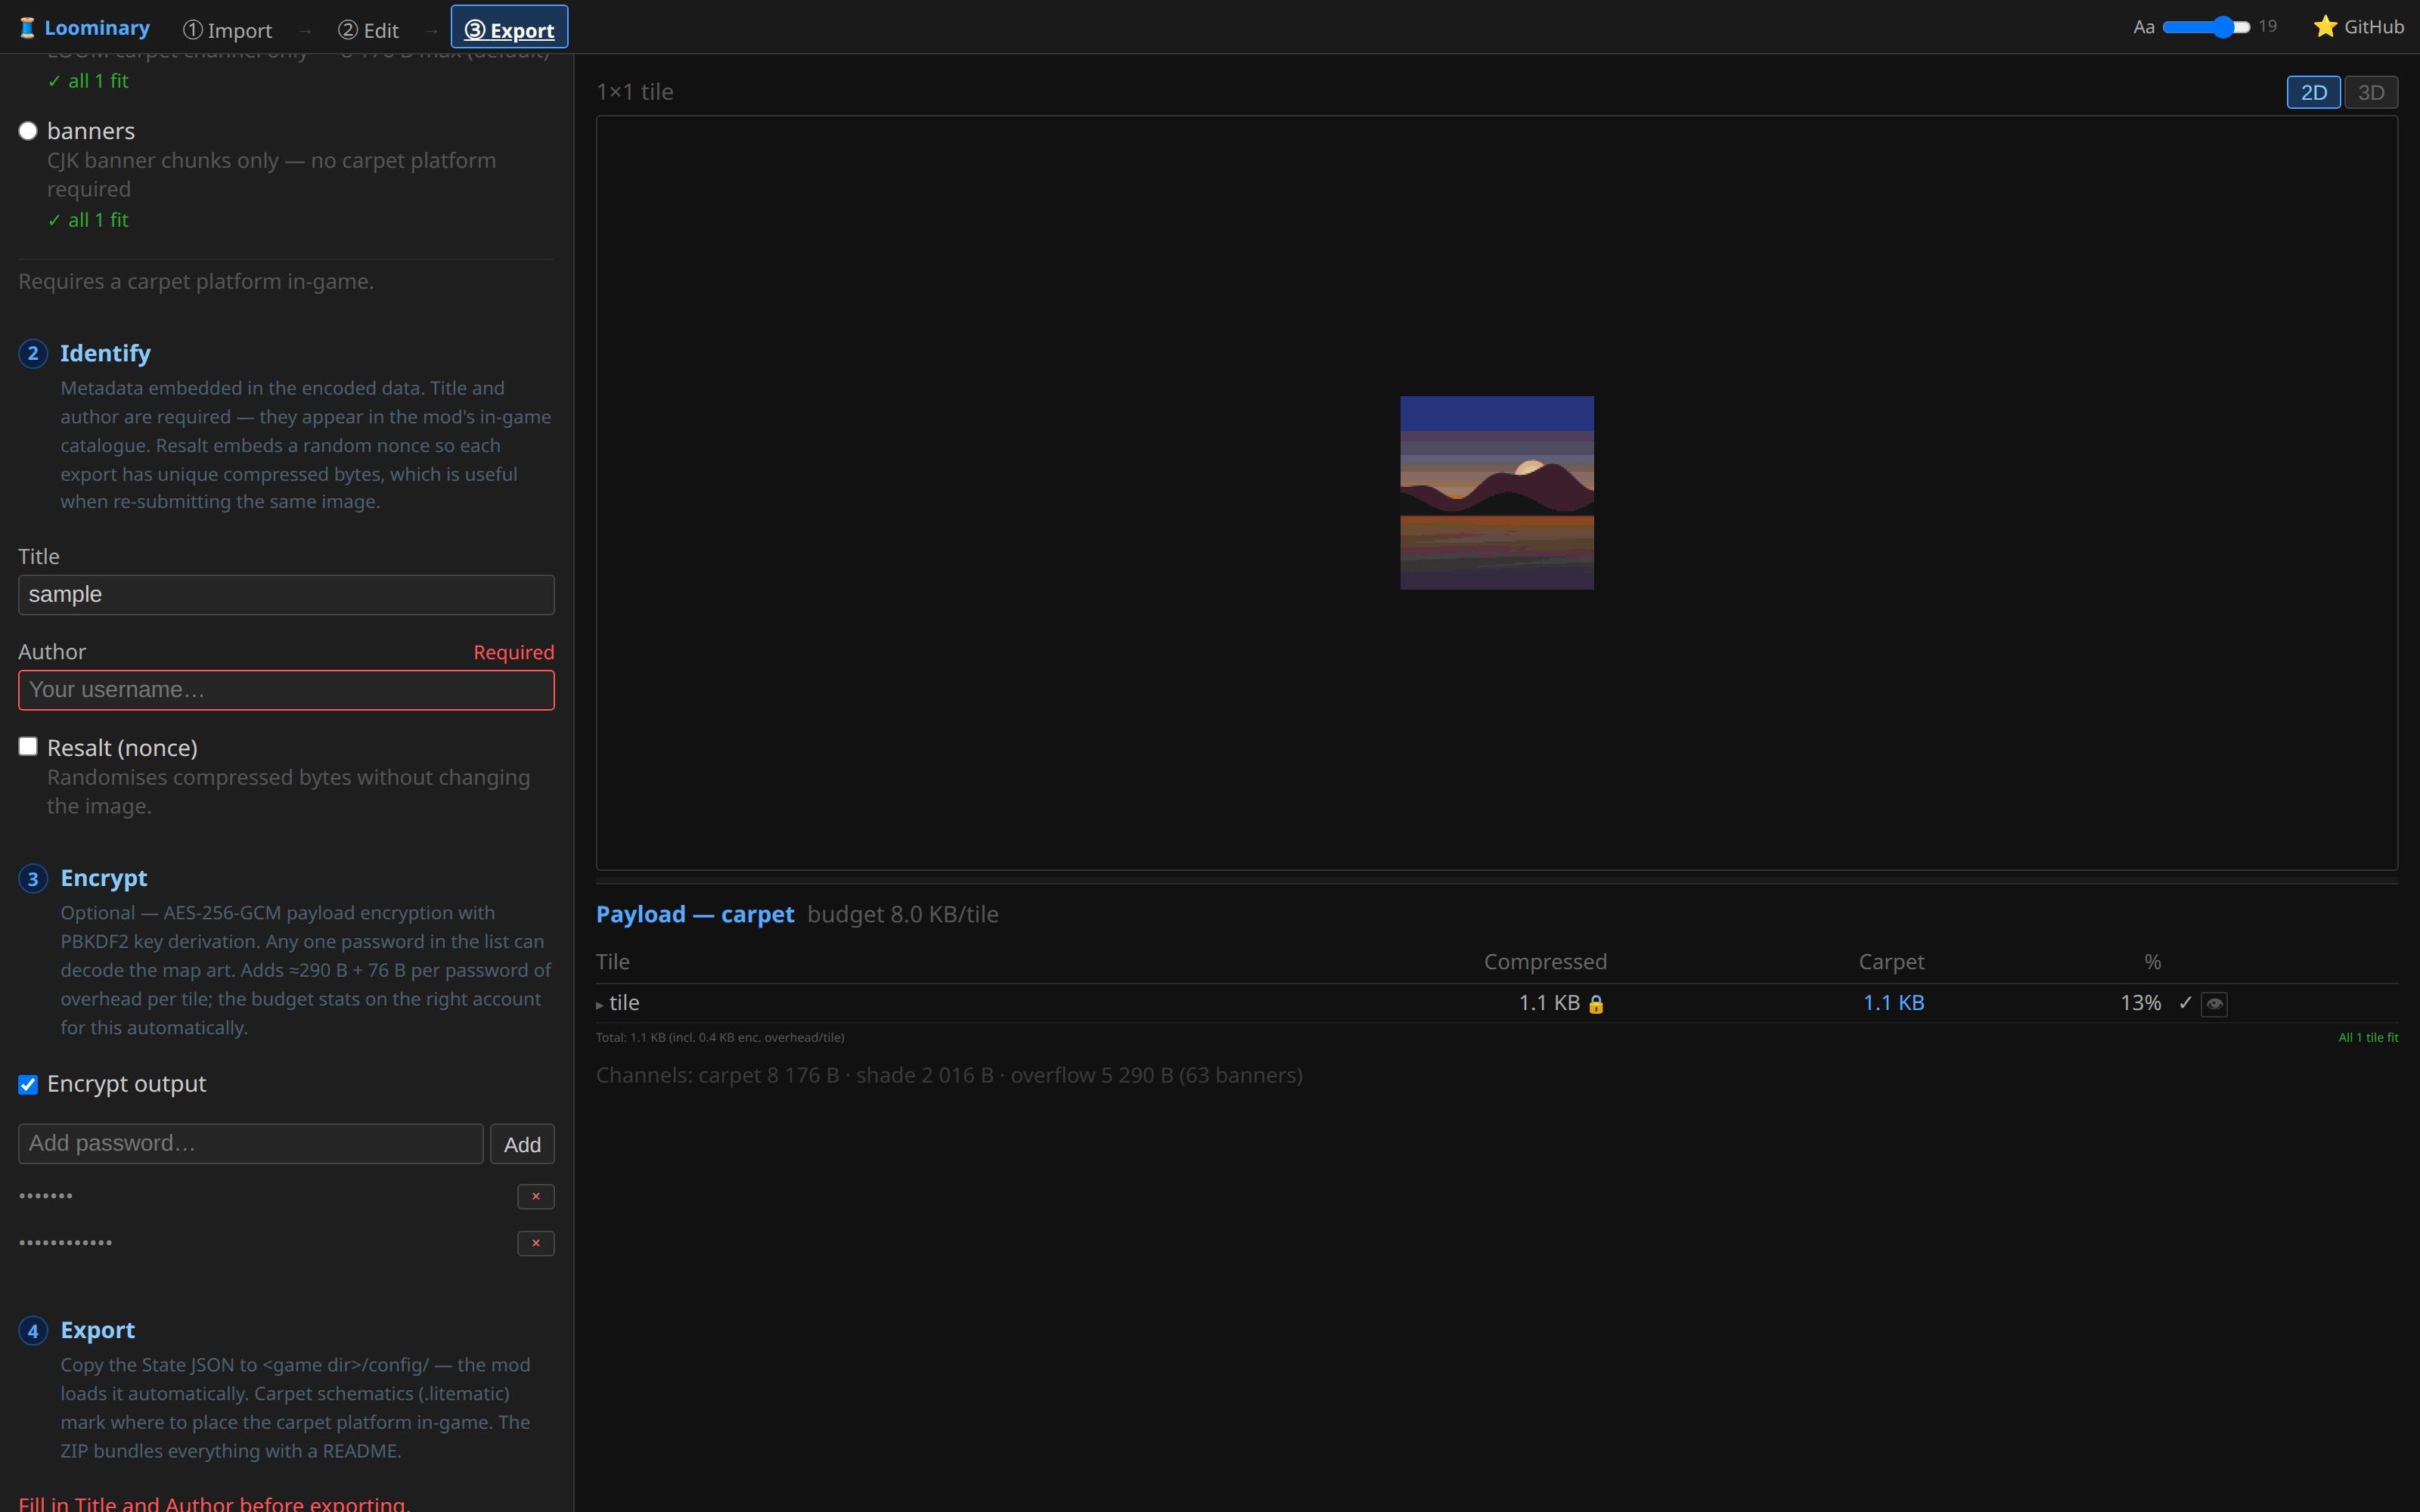The image size is (2420, 1512).
Task: Remove the second saved password
Action: click(536, 1243)
